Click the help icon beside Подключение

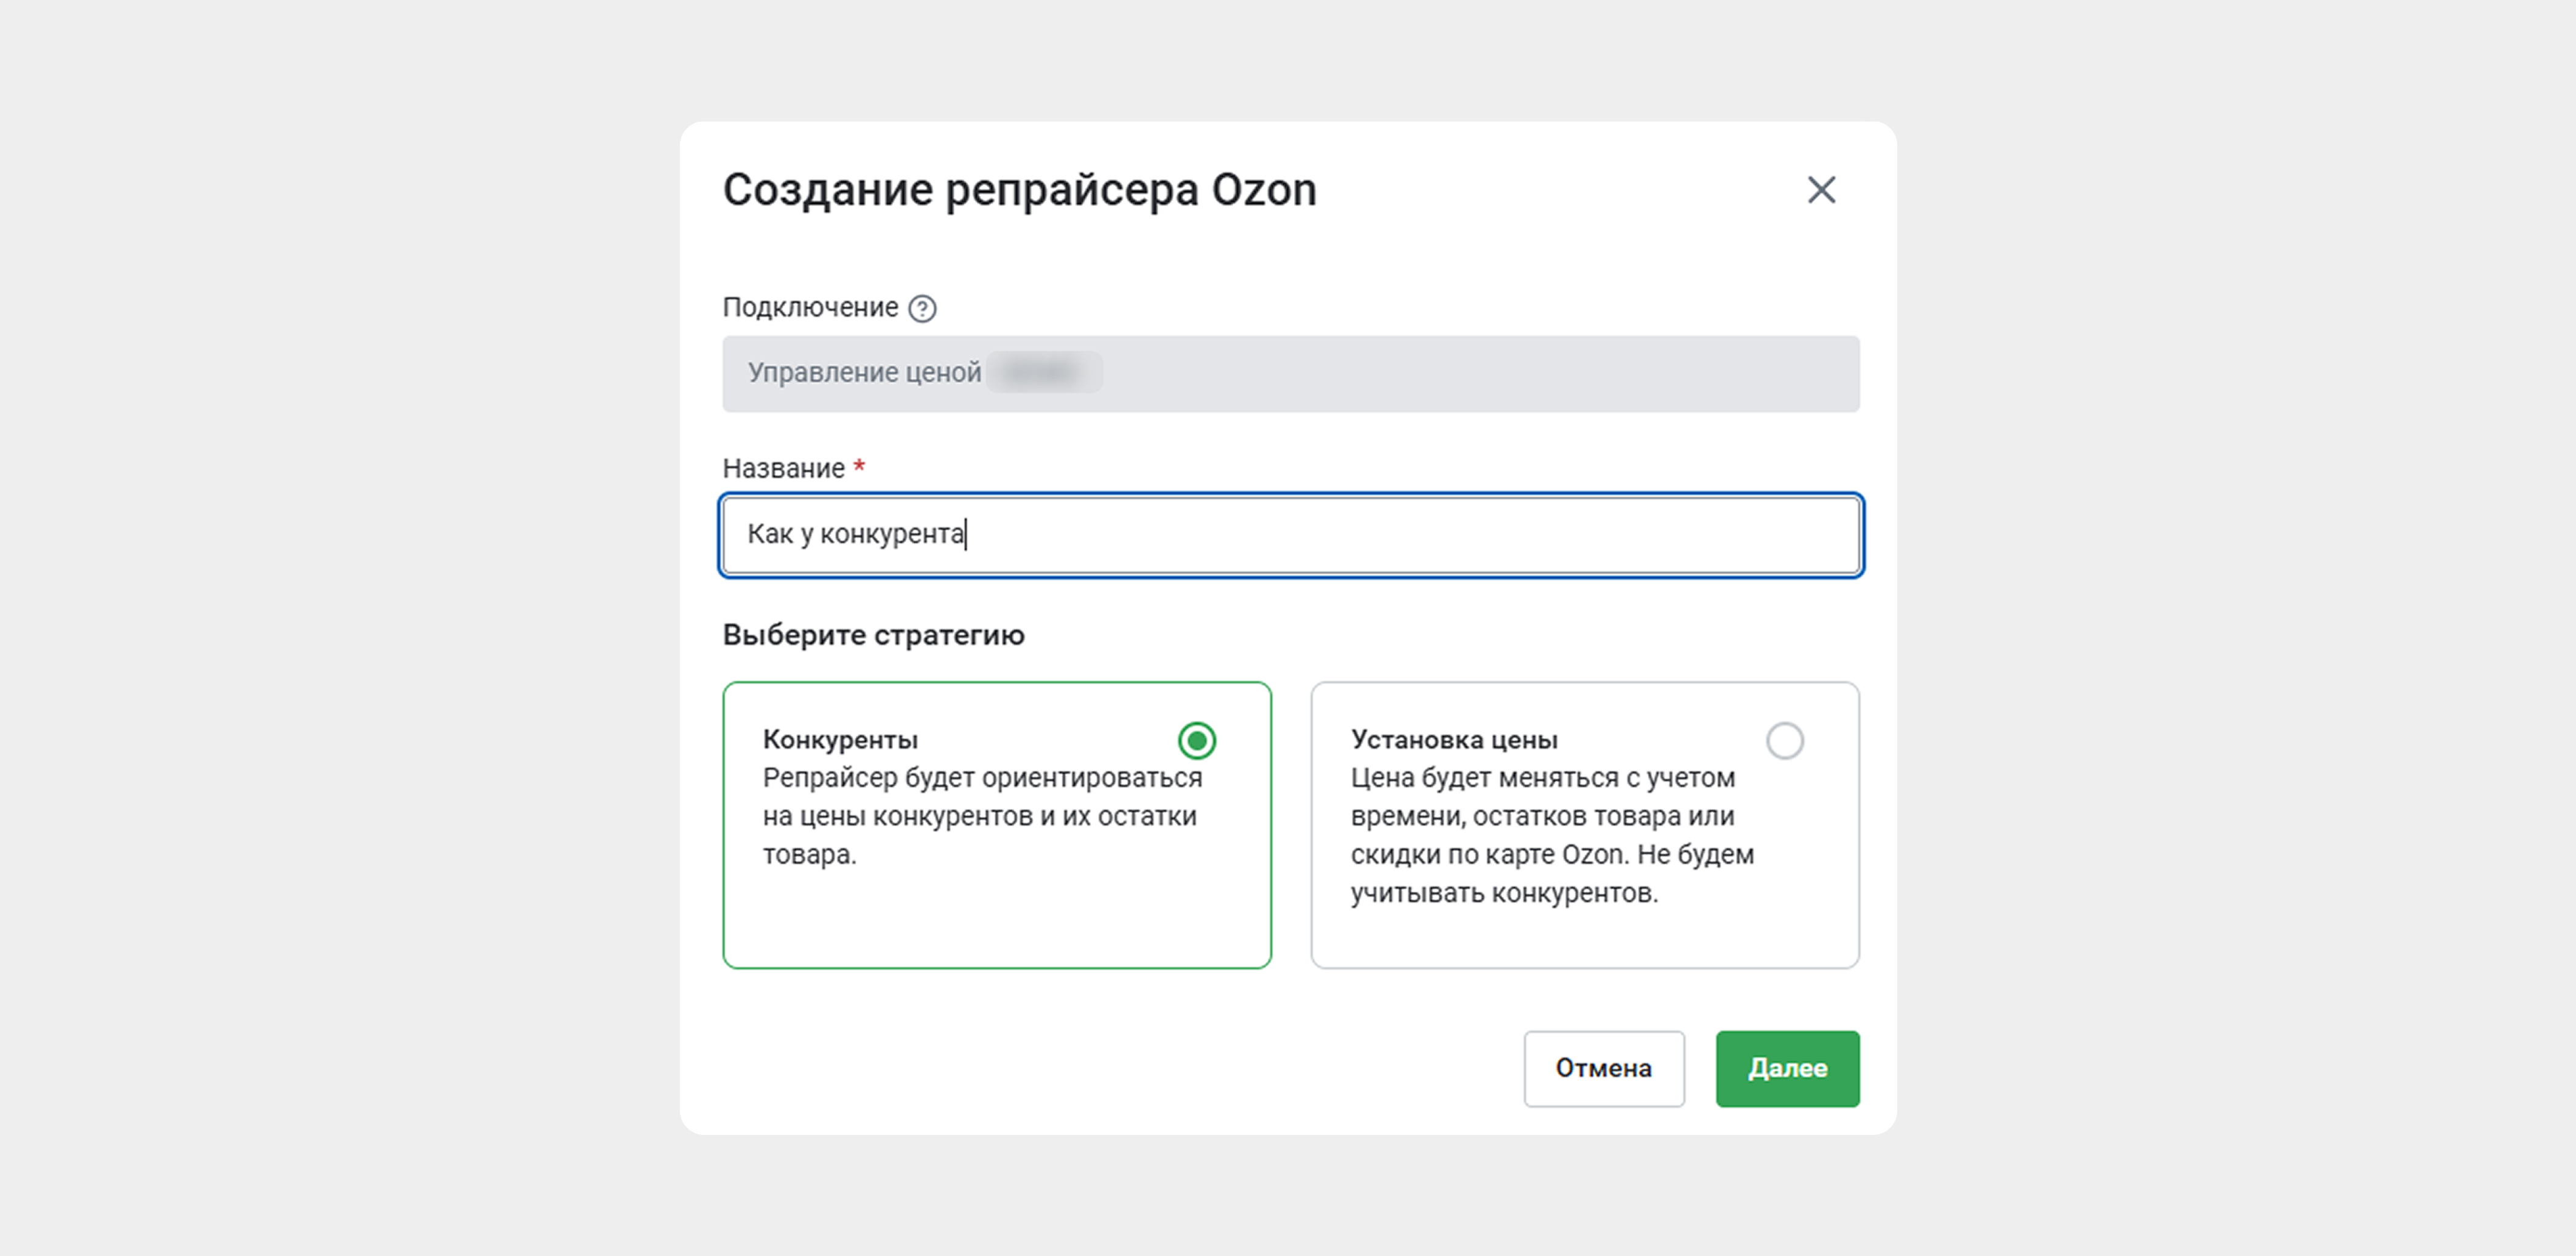(922, 309)
